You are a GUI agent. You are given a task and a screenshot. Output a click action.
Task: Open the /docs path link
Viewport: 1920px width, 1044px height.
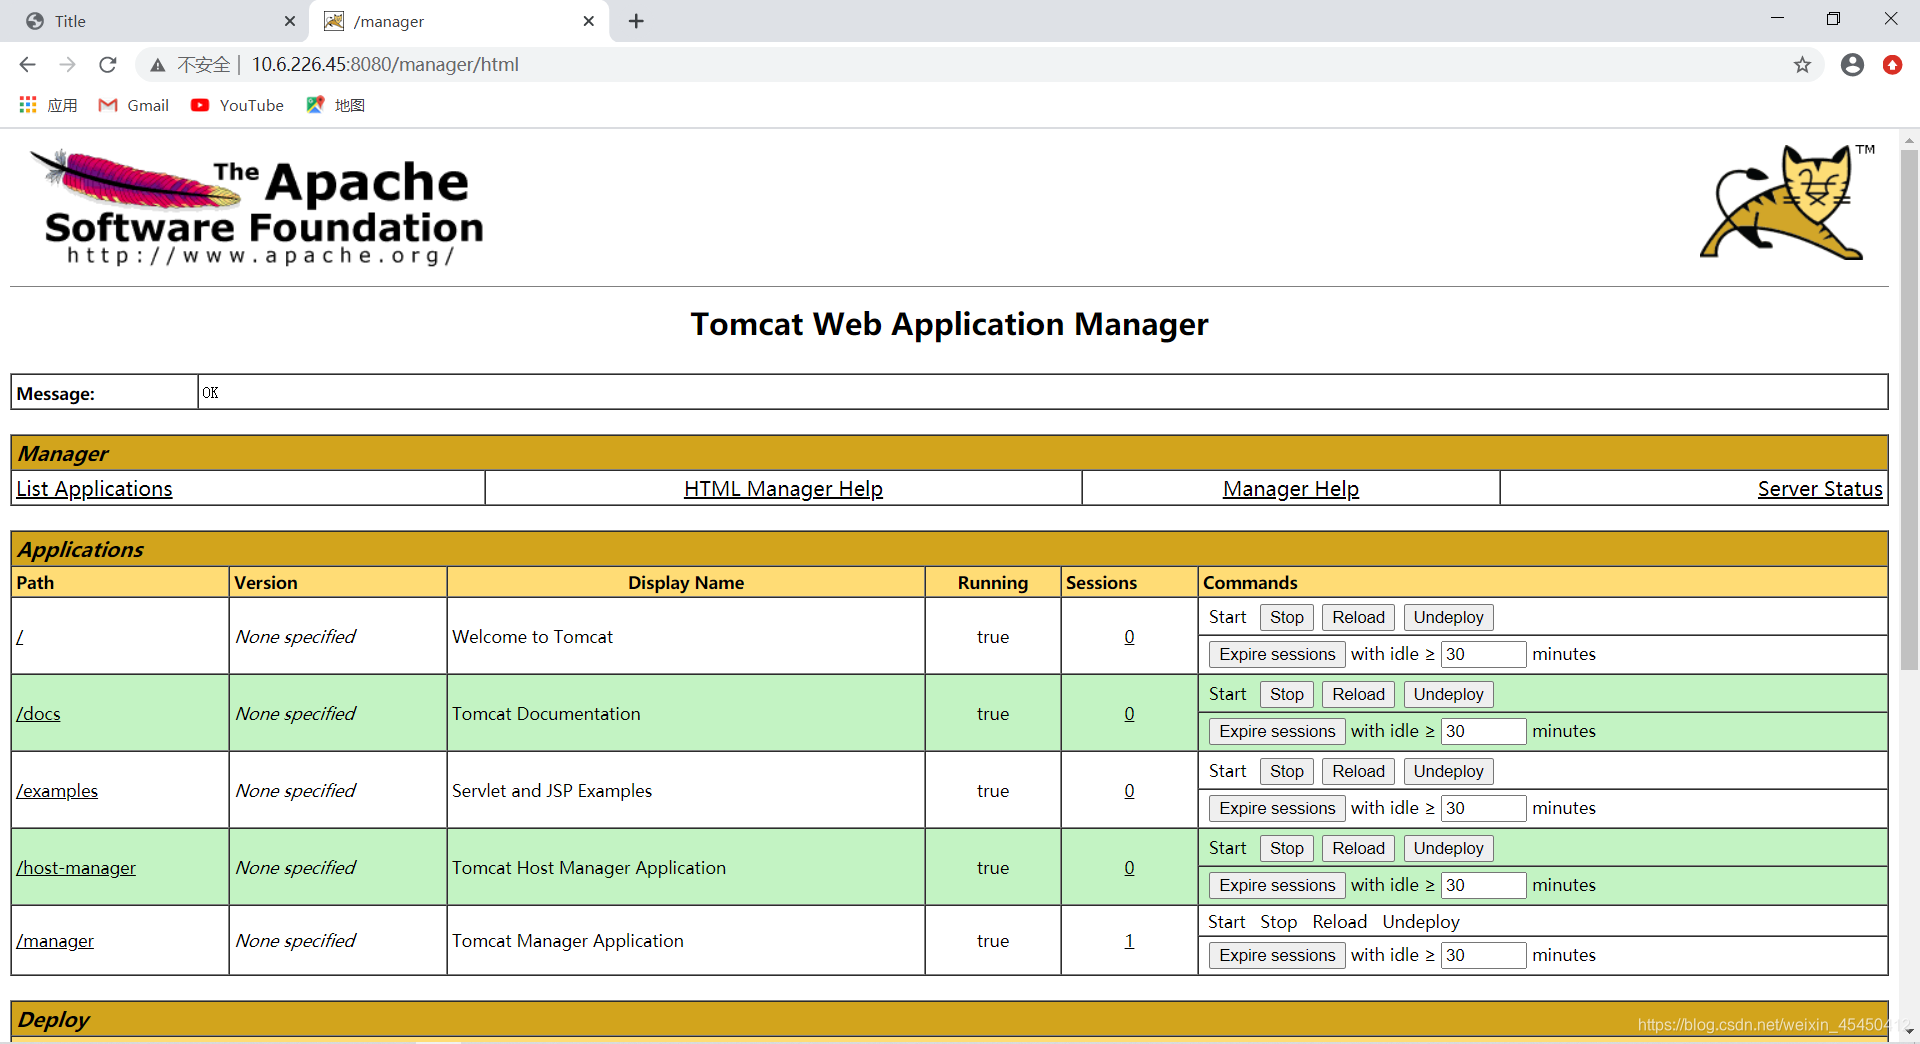pyautogui.click(x=38, y=714)
